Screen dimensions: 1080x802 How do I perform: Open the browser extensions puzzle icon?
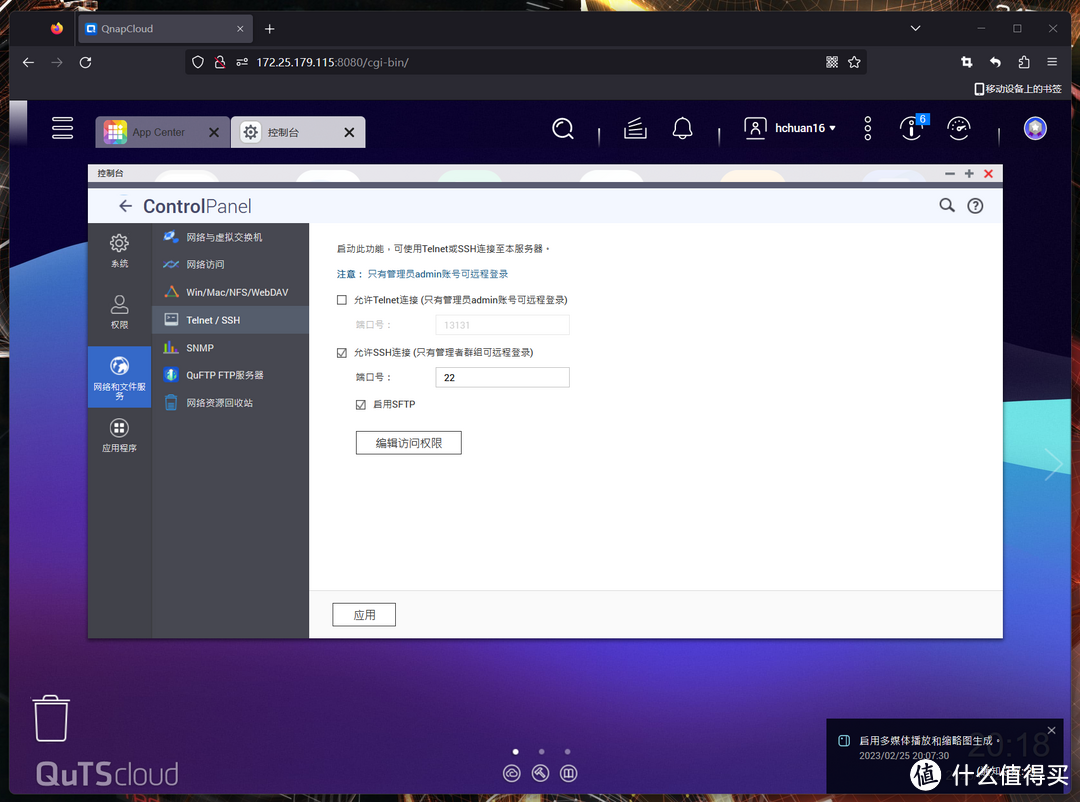1024,62
